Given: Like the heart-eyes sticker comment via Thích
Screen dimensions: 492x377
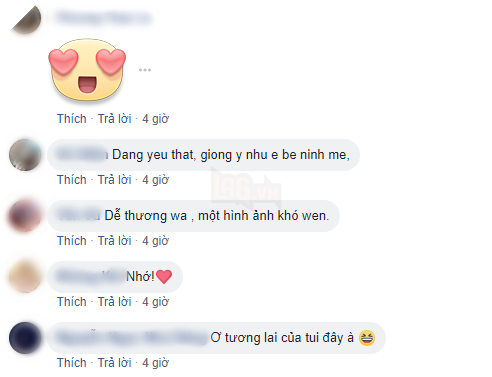Looking at the screenshot, I should click(x=72, y=119).
